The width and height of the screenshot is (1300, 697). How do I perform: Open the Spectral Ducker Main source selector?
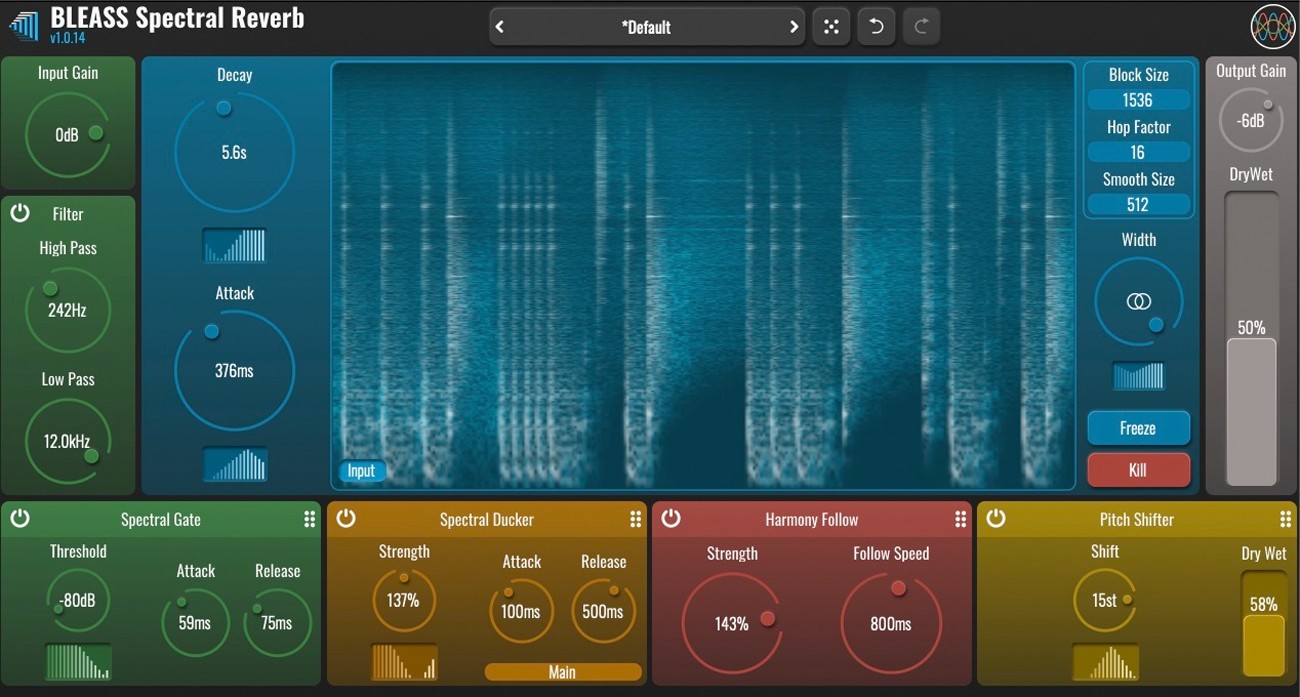562,672
